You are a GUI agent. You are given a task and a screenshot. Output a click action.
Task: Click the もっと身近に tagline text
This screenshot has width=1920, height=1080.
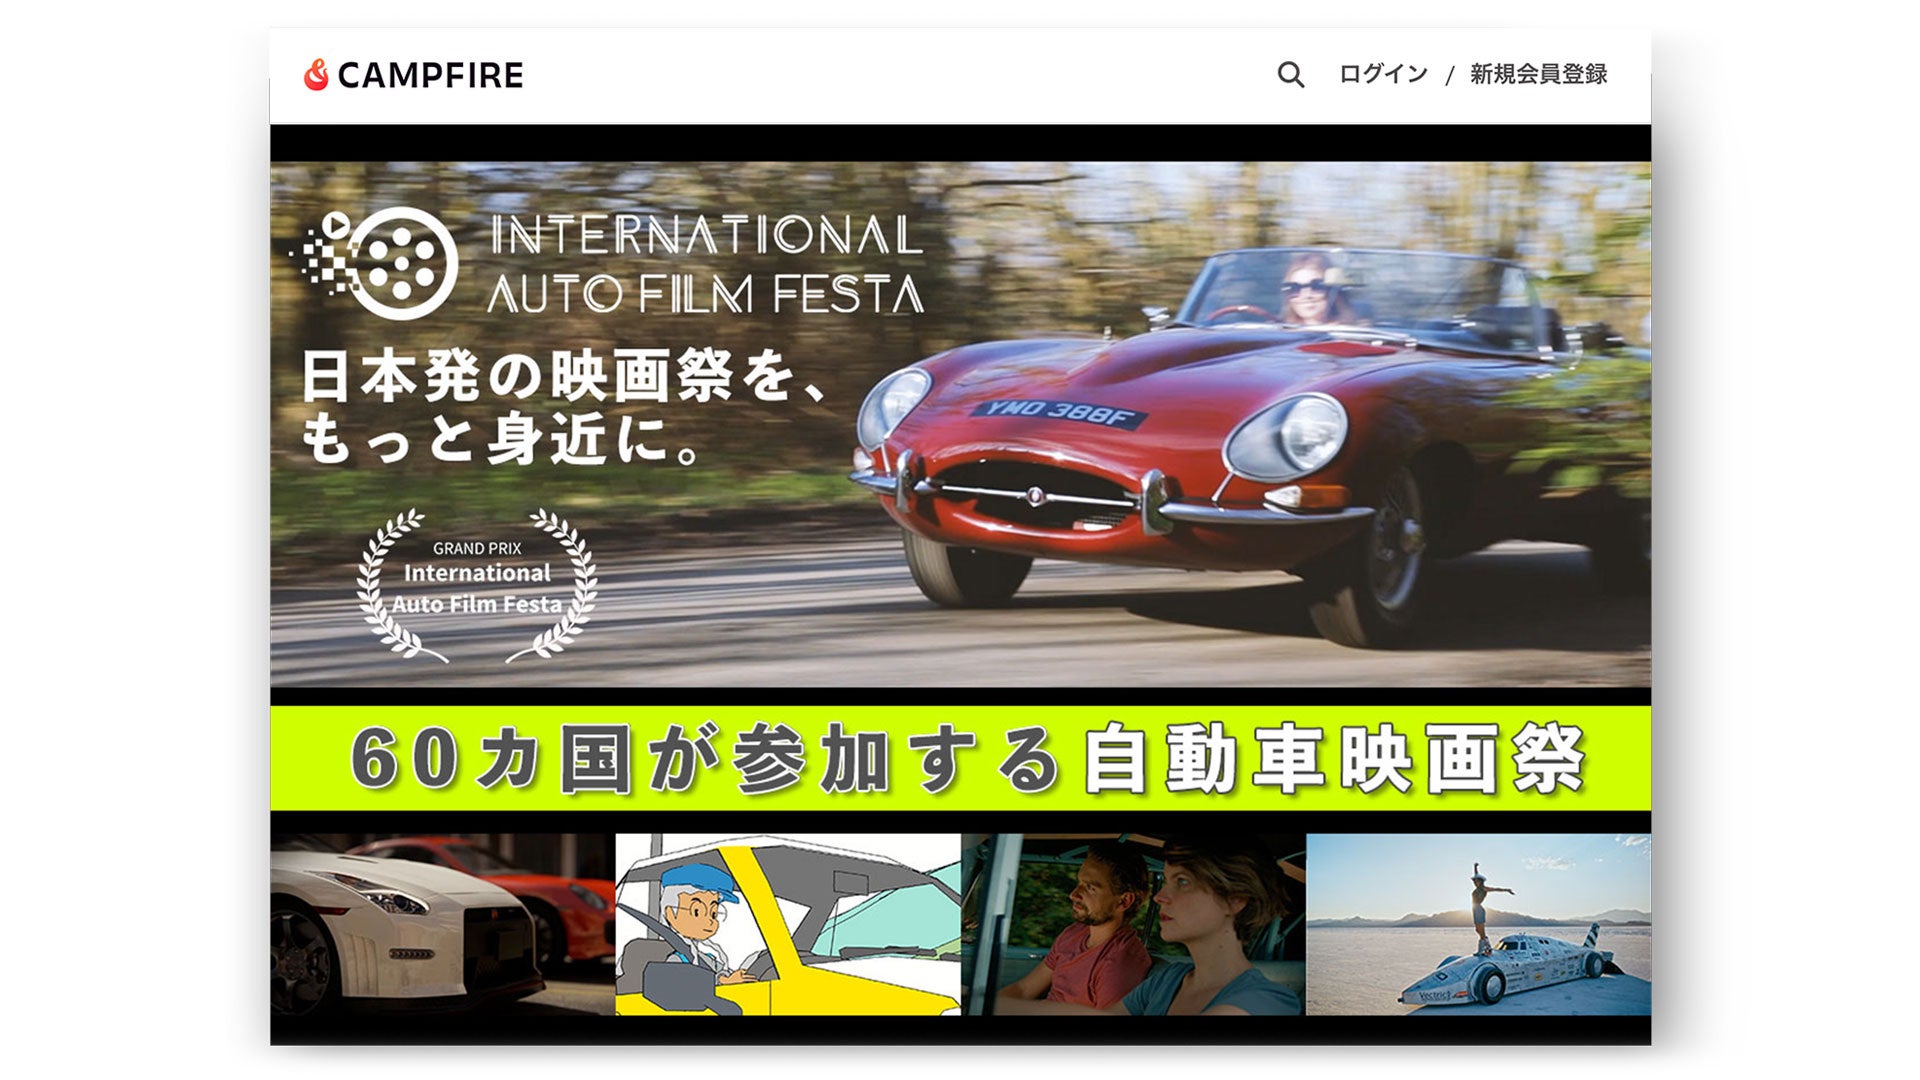click(500, 439)
